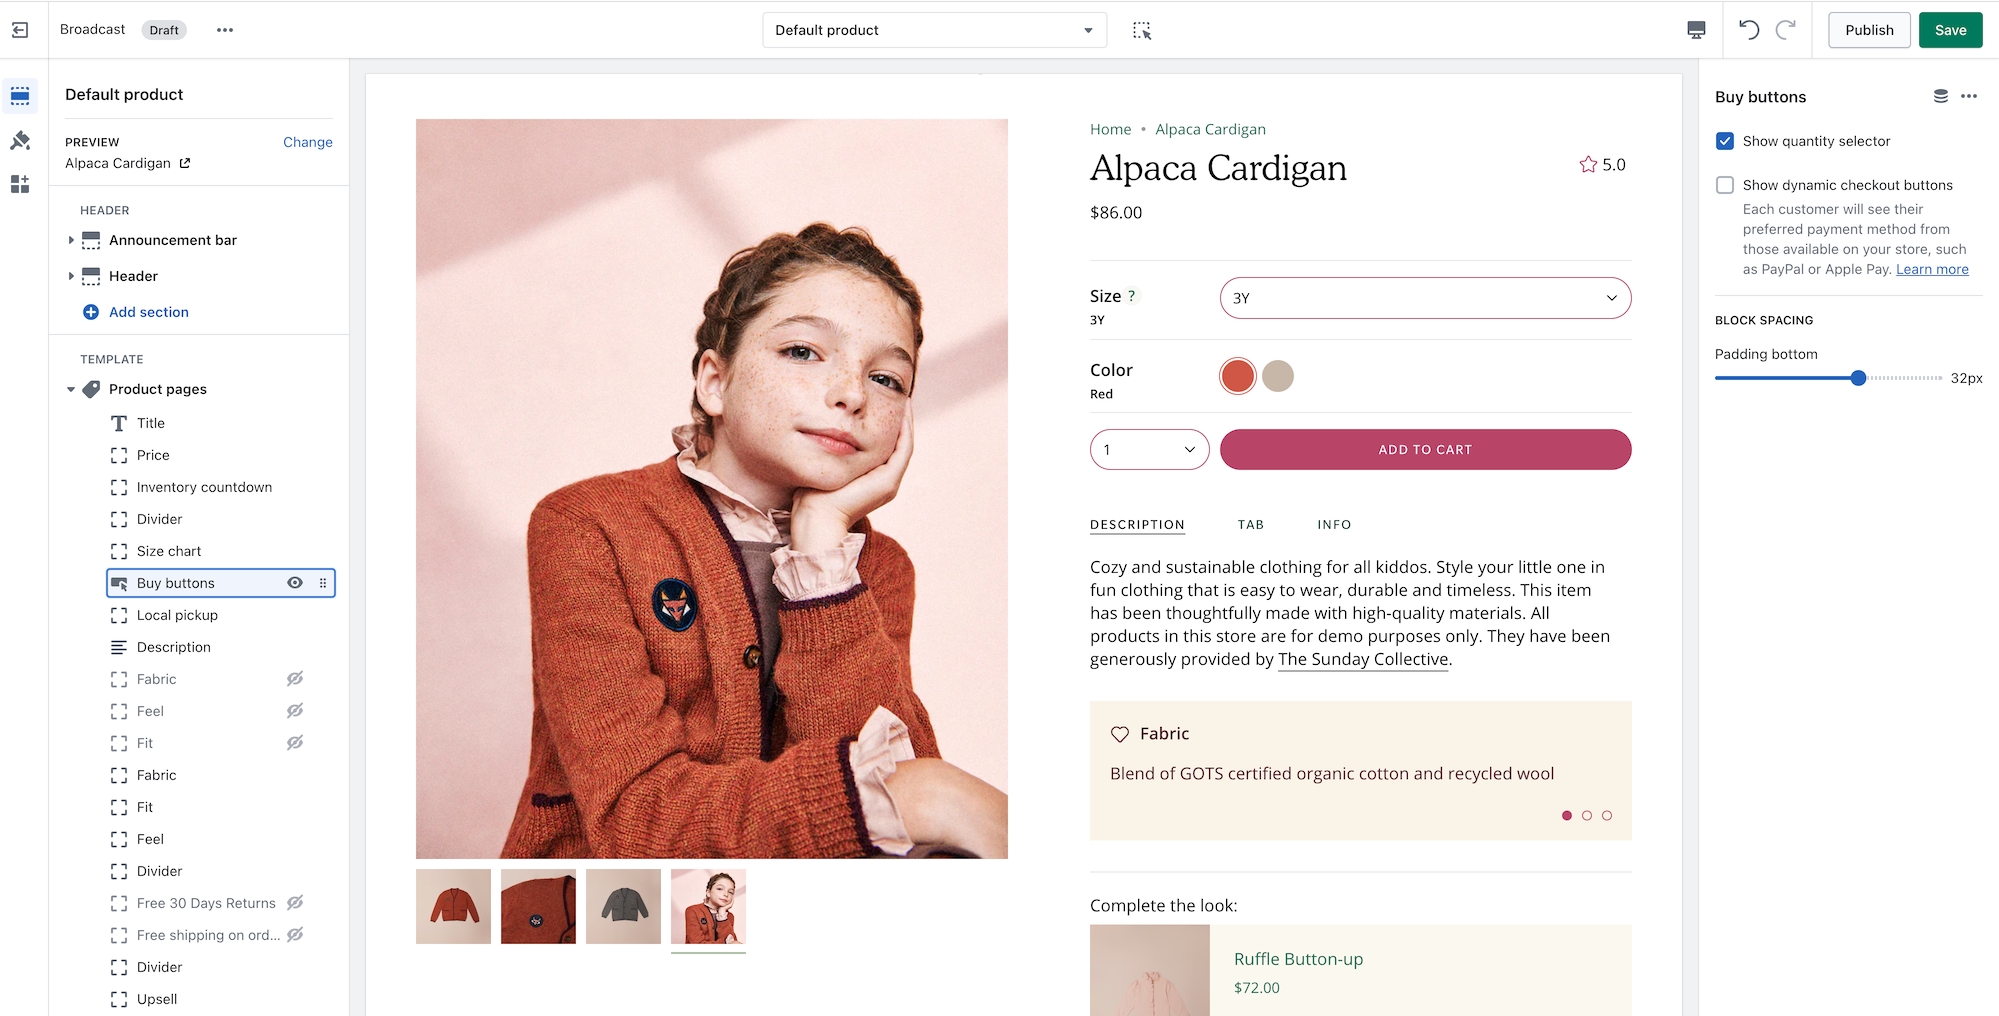Click the Publish button
1999x1016 pixels.
[1869, 30]
